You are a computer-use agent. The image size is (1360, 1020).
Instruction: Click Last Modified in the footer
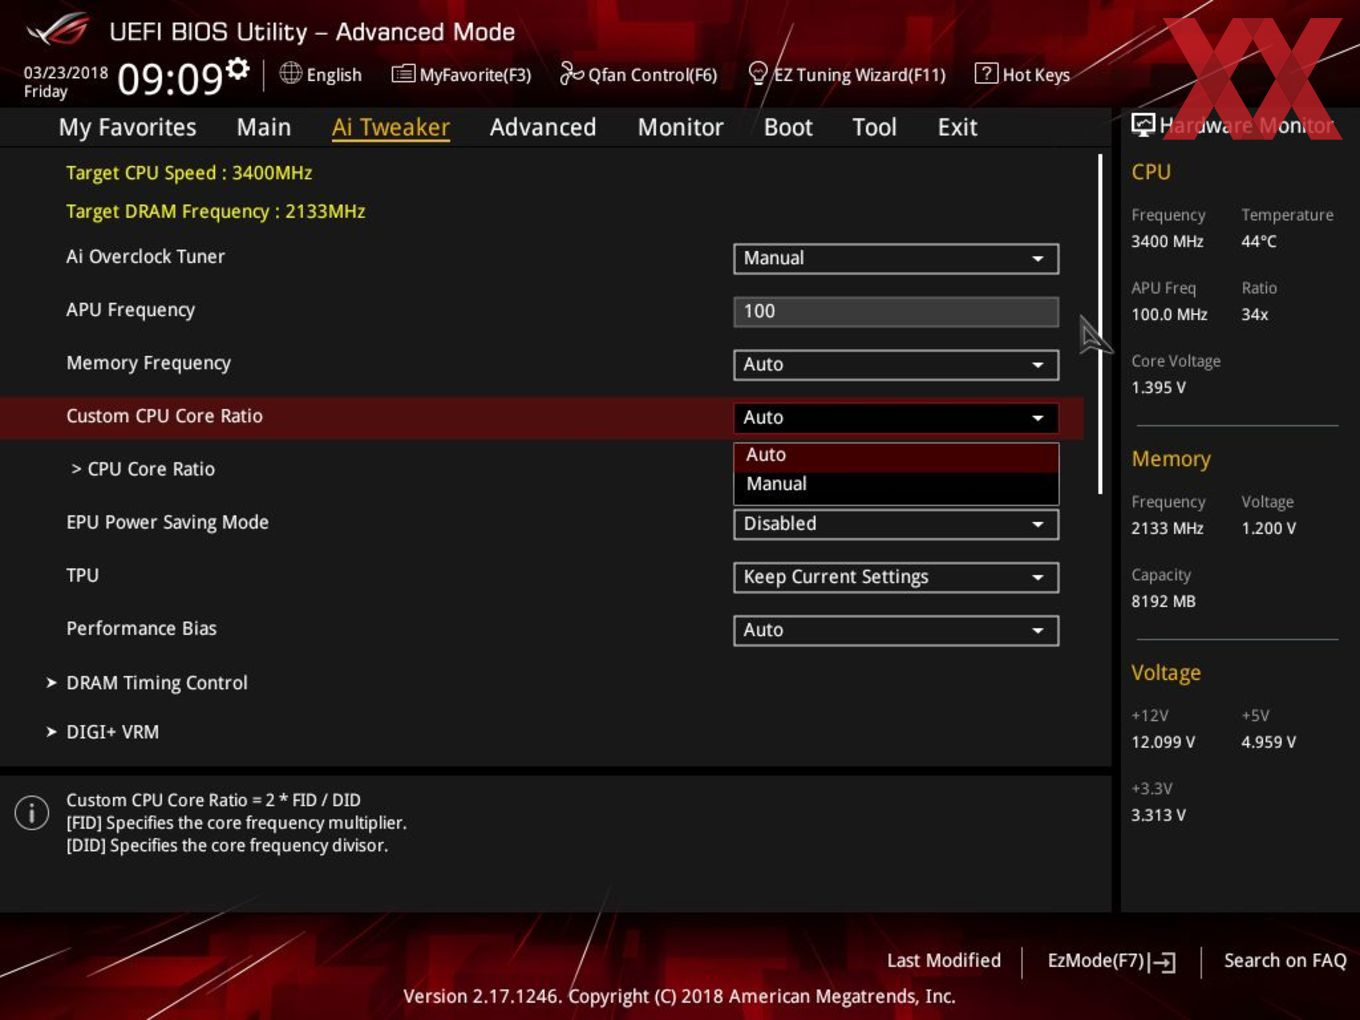(944, 960)
